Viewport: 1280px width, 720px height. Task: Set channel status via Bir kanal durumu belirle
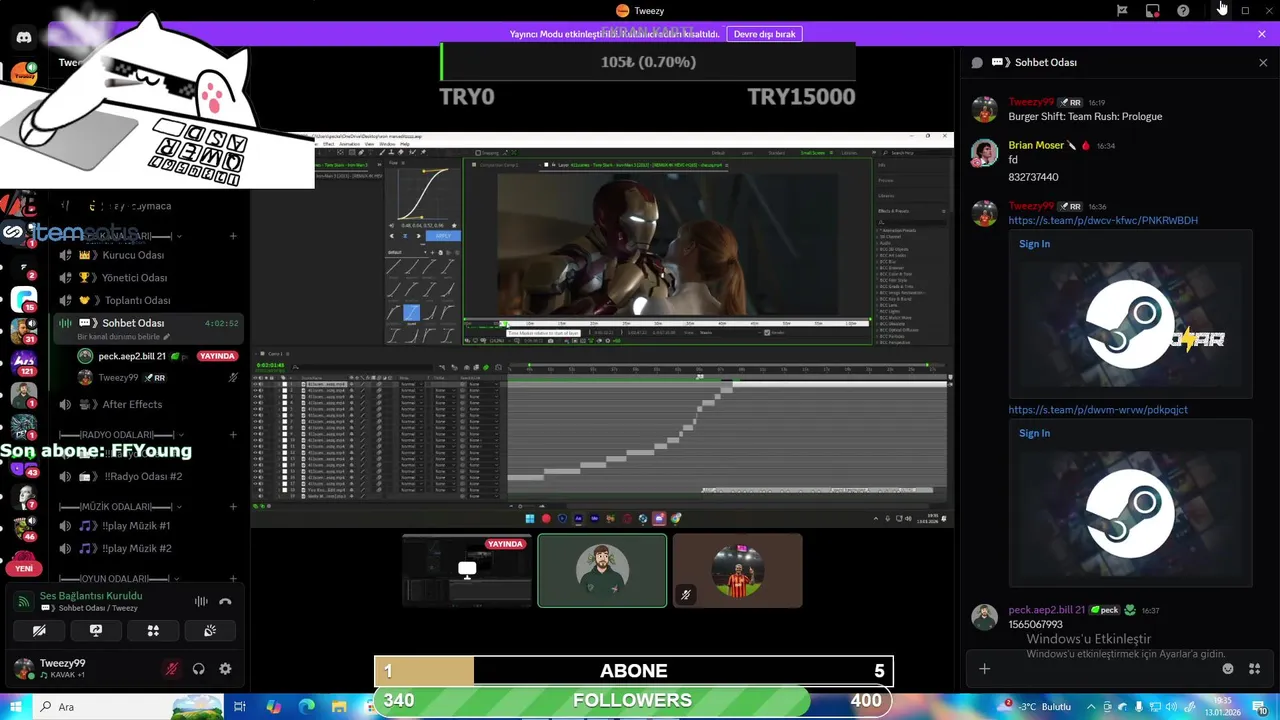[124, 337]
